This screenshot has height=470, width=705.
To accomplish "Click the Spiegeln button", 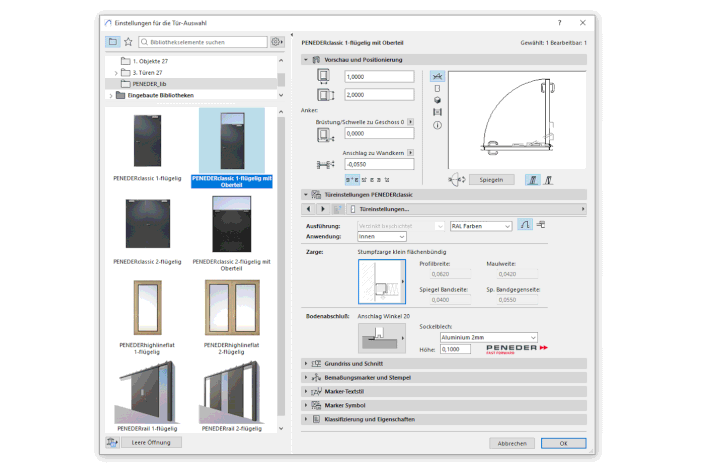I will point(491,180).
